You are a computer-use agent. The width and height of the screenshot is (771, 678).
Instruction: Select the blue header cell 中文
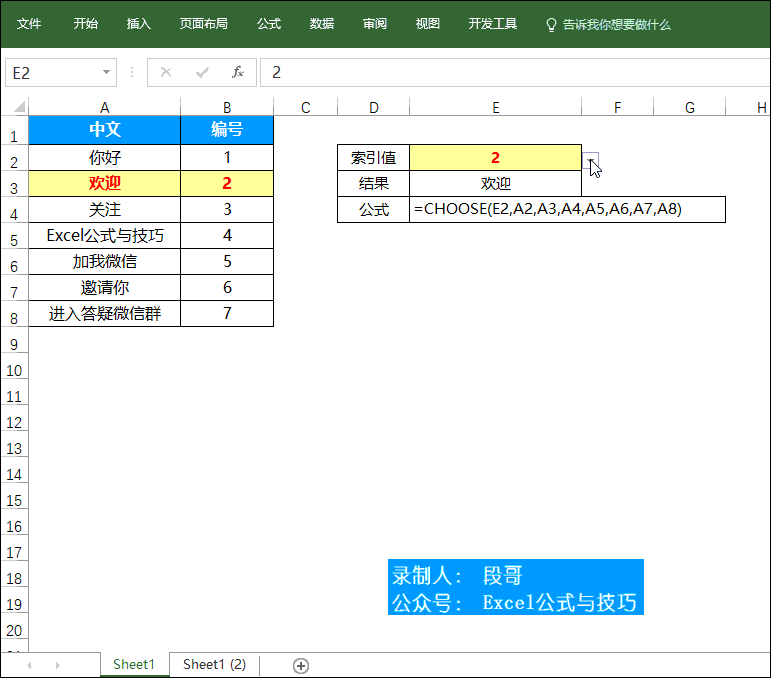(104, 130)
